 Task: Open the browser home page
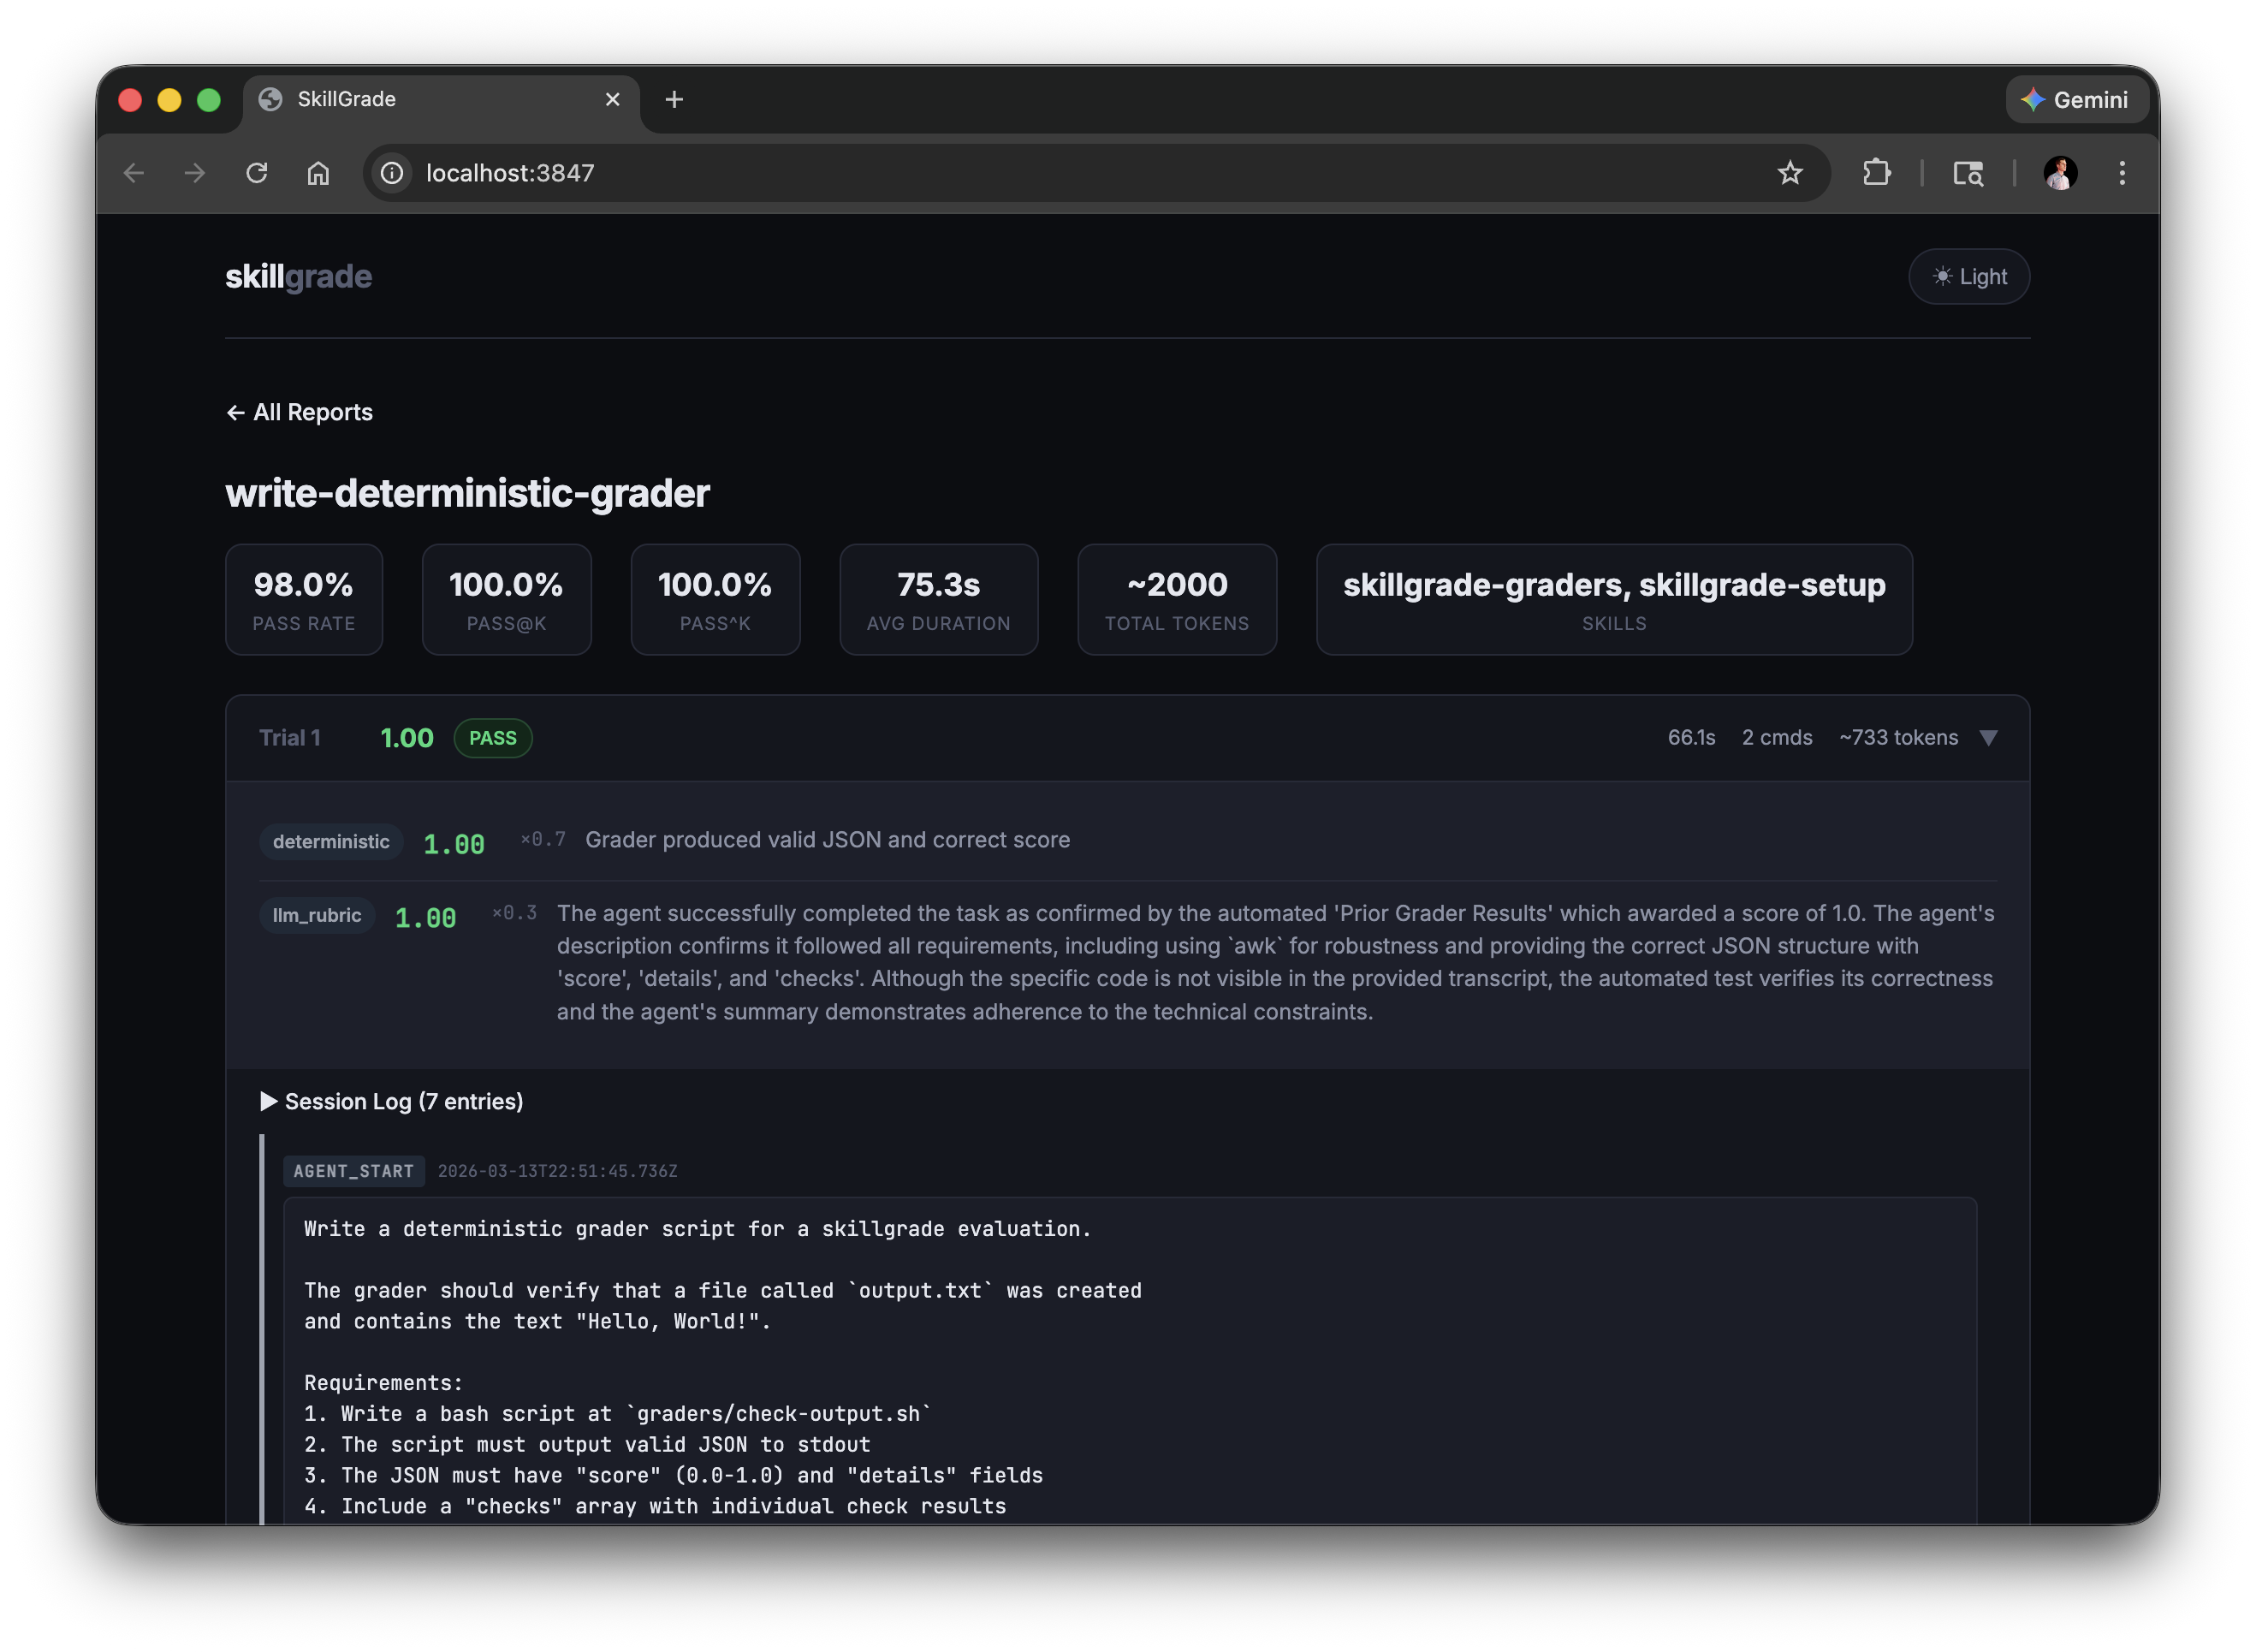(318, 173)
